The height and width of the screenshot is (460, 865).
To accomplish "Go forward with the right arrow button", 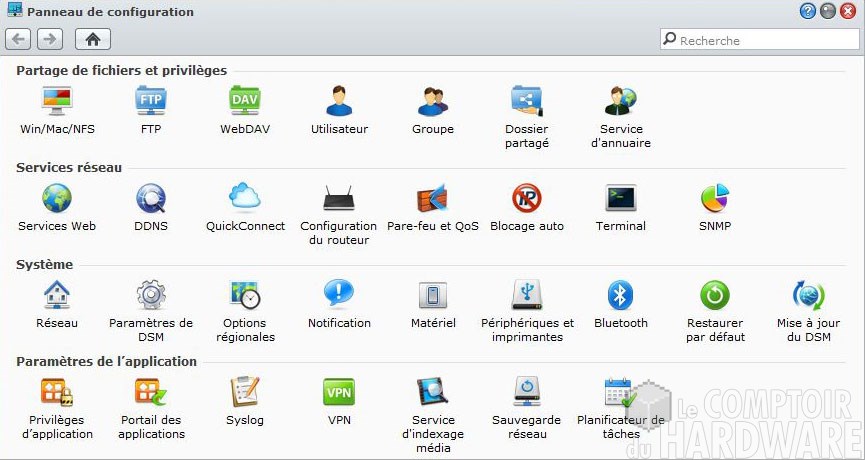I will pos(50,39).
